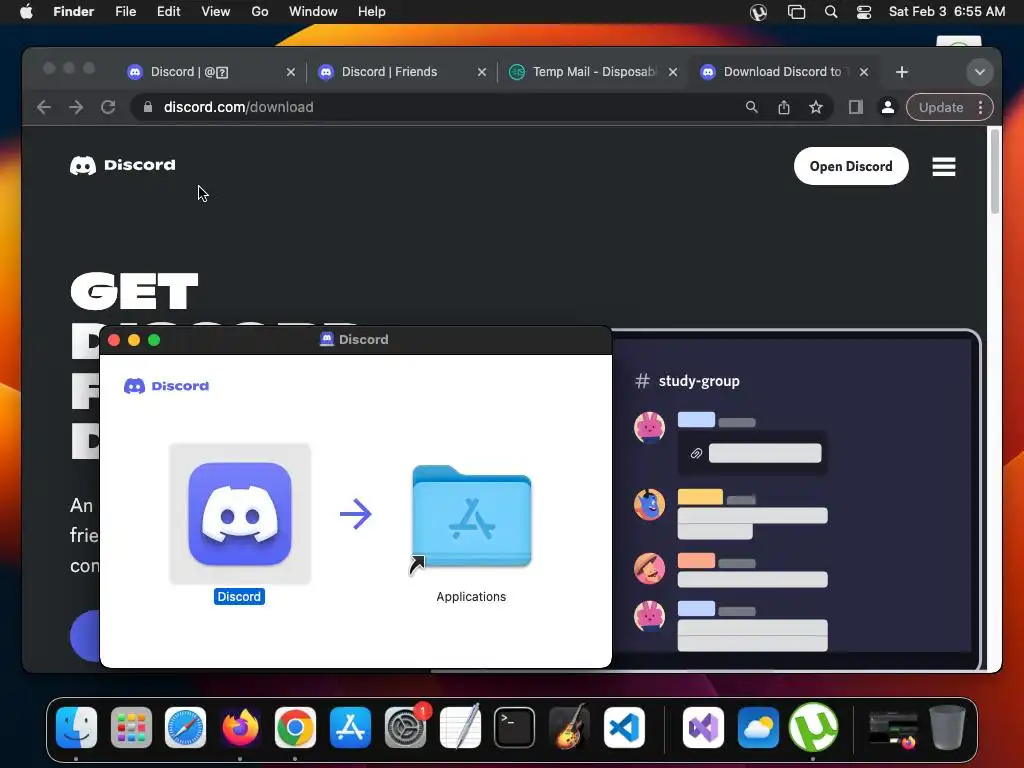Open TextEdit in the dock
This screenshot has width=1024, height=768.
coord(460,727)
